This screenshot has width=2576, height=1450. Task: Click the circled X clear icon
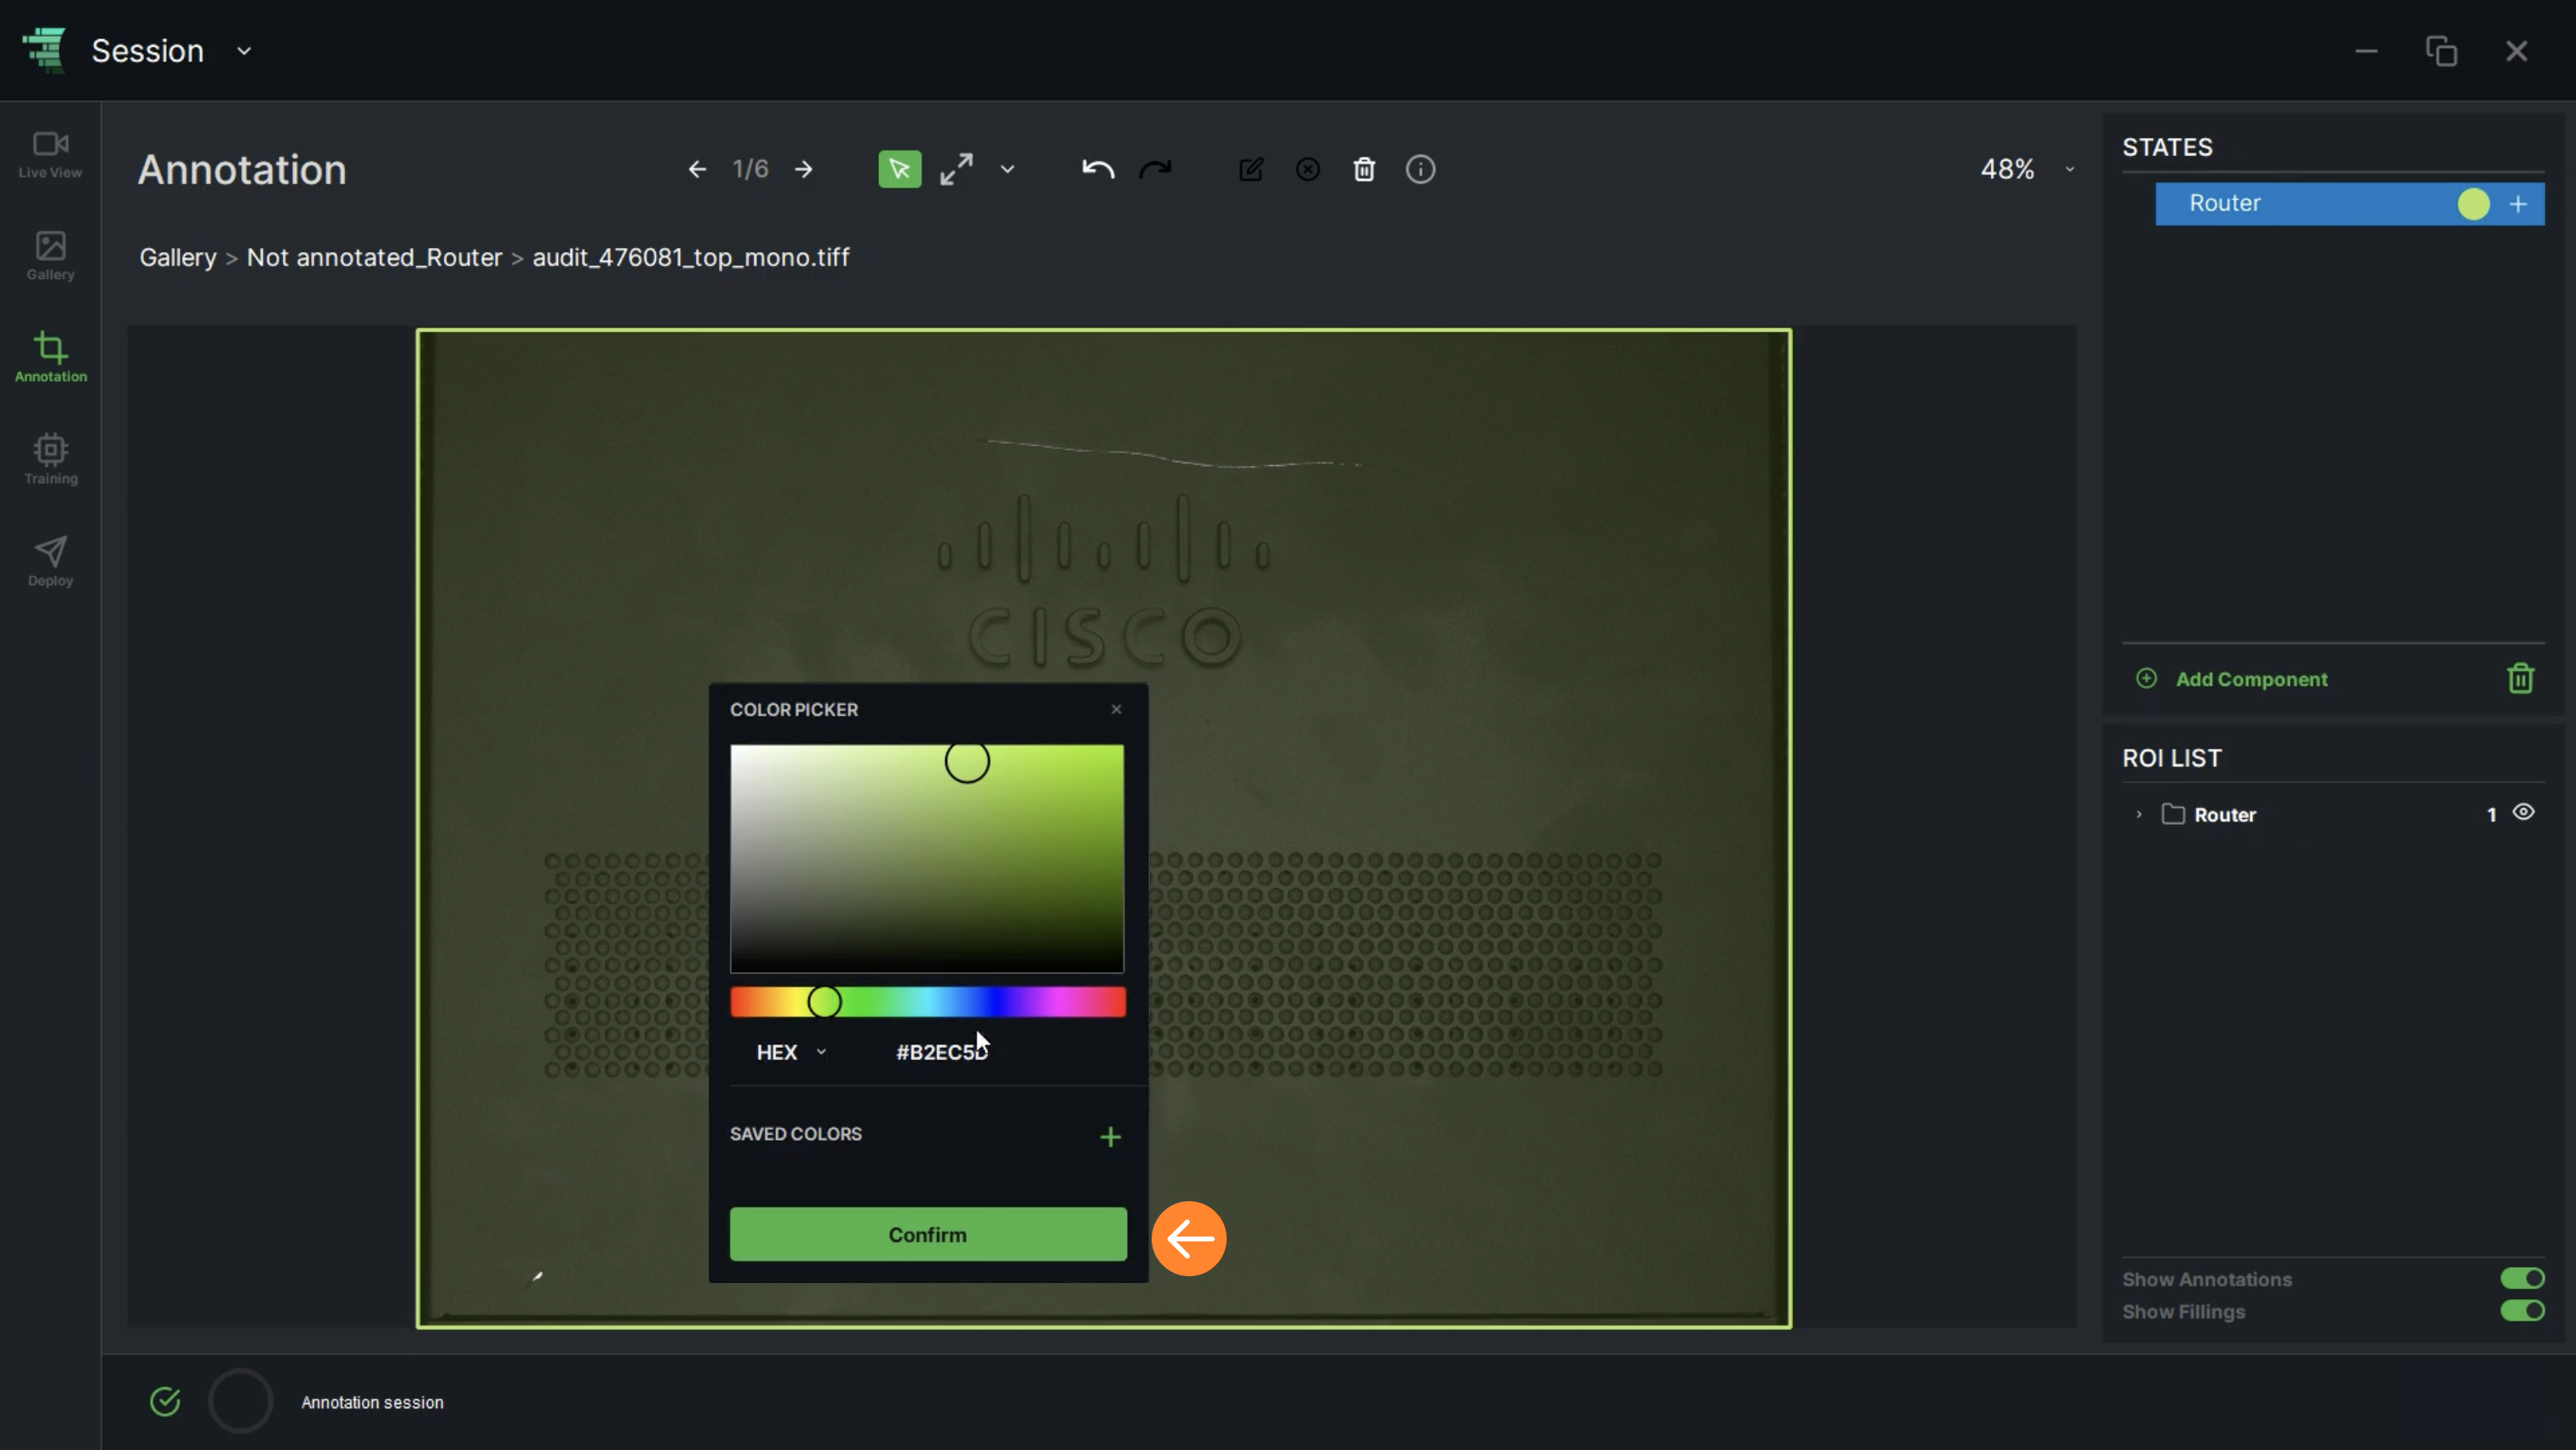pos(1308,170)
